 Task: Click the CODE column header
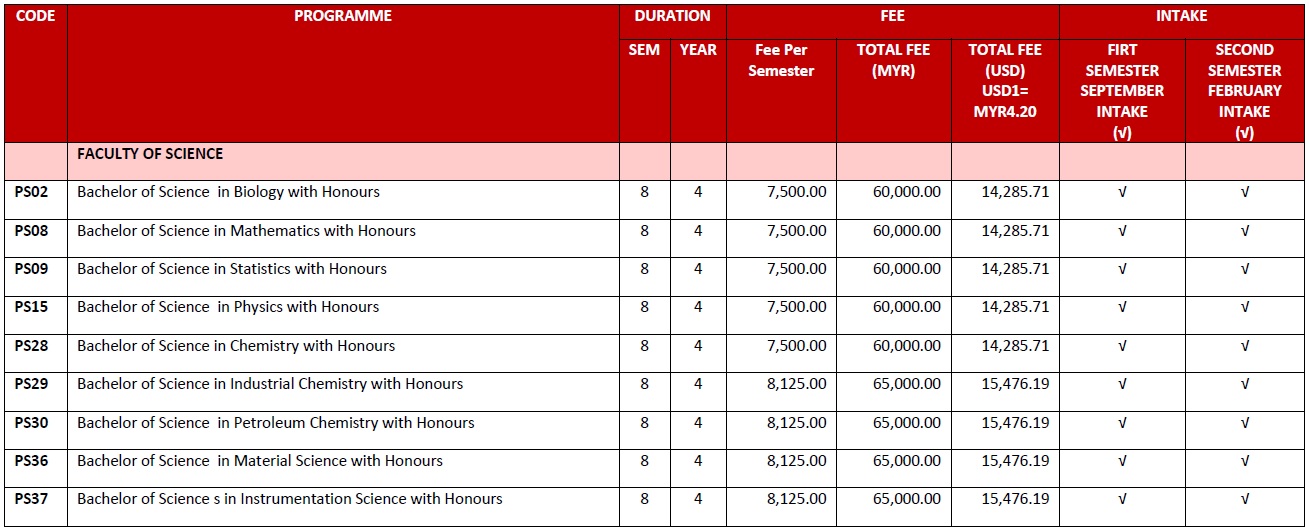[x=35, y=16]
